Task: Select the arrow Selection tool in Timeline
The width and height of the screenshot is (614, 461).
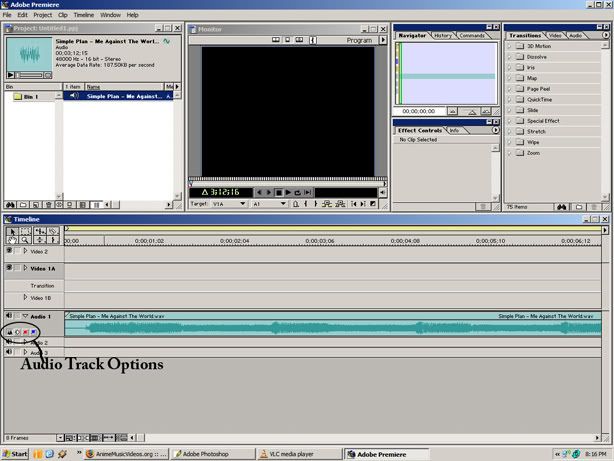Action: point(12,231)
